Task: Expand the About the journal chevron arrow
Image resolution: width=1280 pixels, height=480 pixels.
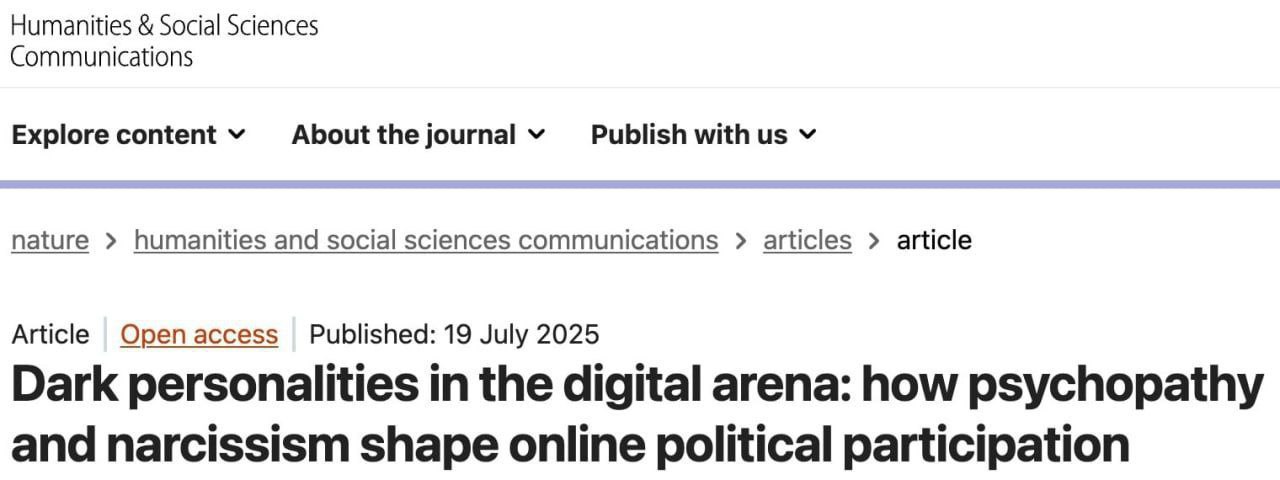Action: coord(537,134)
